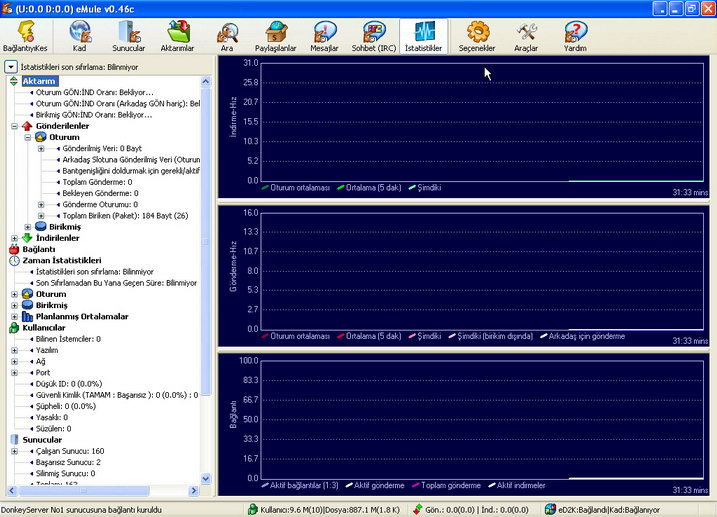Click DonkeyServer No1 connection status text

coord(81,509)
